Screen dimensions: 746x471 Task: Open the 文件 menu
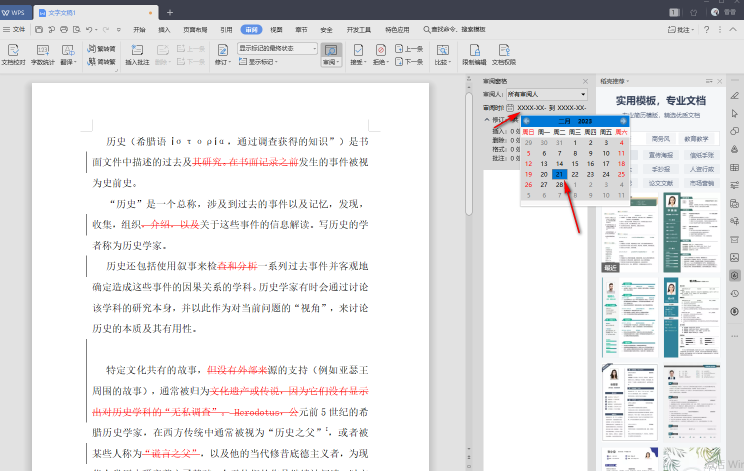pos(18,29)
